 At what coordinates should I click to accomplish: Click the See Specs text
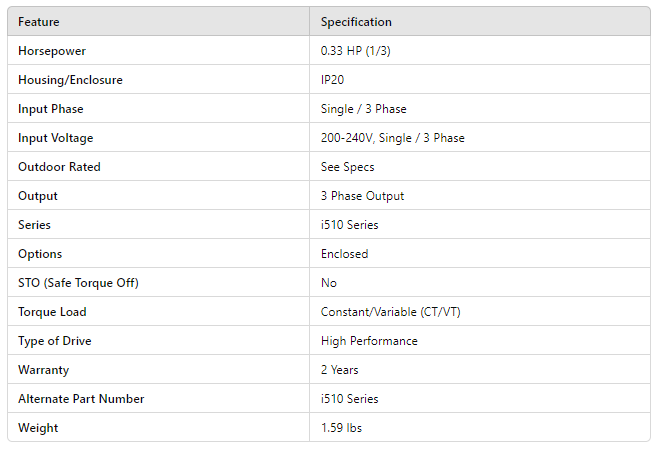point(347,167)
